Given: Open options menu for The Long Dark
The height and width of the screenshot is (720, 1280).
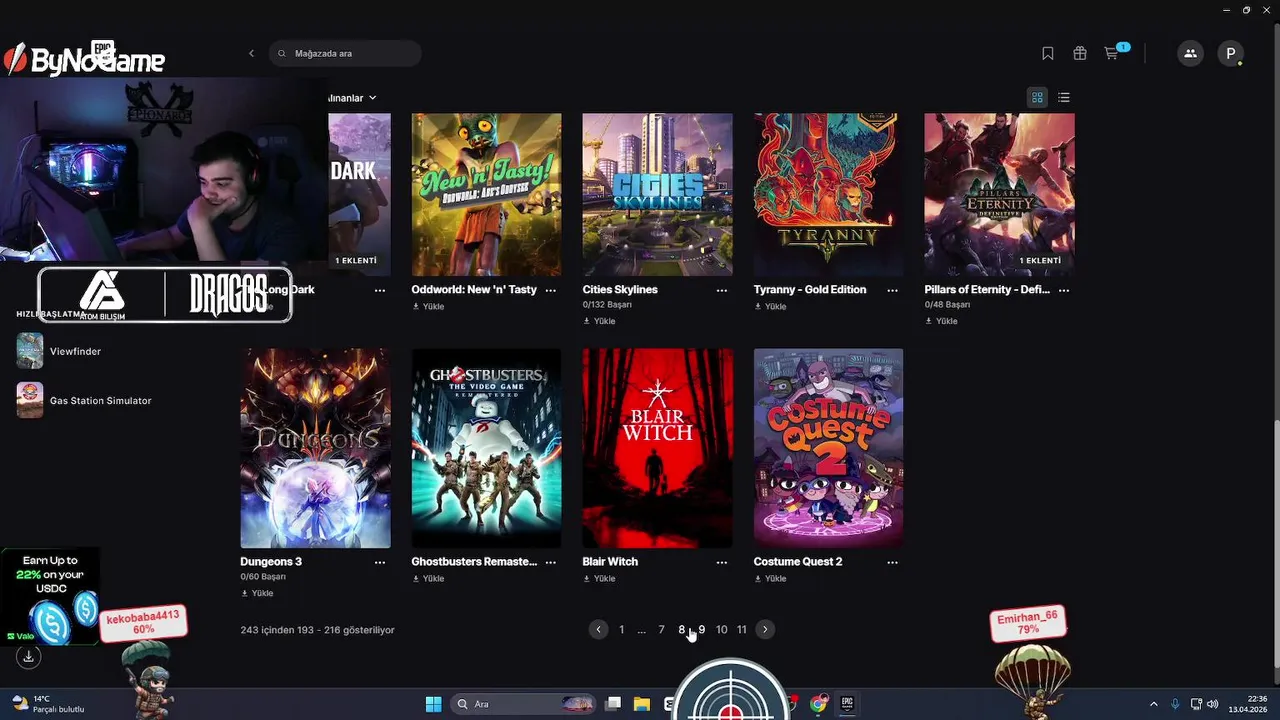Looking at the screenshot, I should pos(379,290).
